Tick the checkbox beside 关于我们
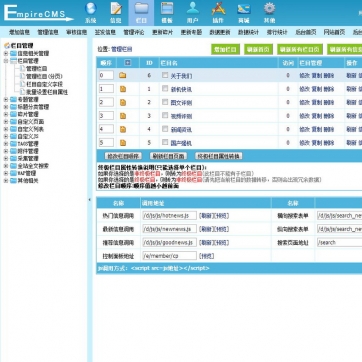 click(165, 75)
